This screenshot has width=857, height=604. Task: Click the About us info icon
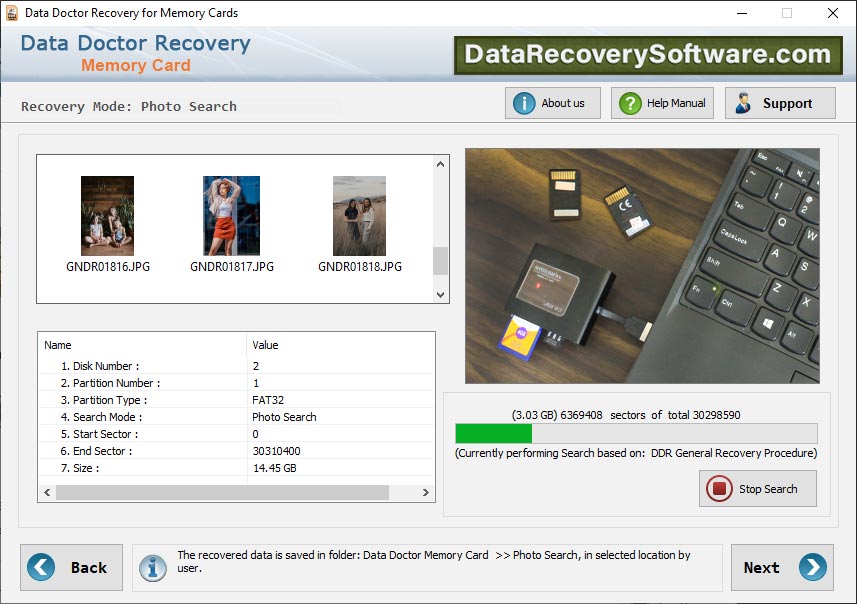(522, 102)
